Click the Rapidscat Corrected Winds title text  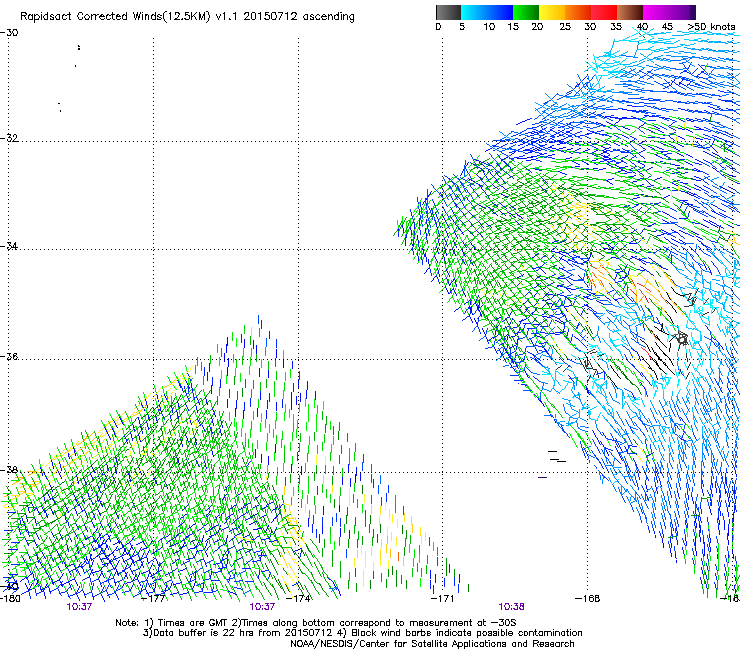pyautogui.click(x=187, y=17)
